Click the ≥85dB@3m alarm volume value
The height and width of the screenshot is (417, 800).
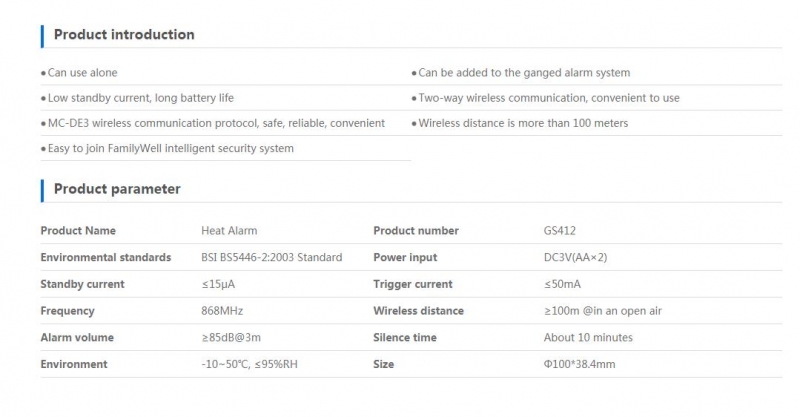pos(233,338)
